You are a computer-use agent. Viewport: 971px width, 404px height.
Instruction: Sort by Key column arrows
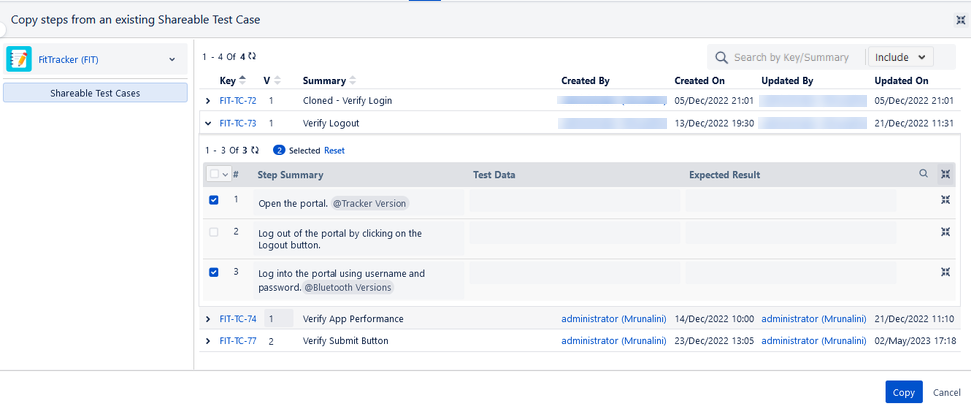(x=242, y=81)
